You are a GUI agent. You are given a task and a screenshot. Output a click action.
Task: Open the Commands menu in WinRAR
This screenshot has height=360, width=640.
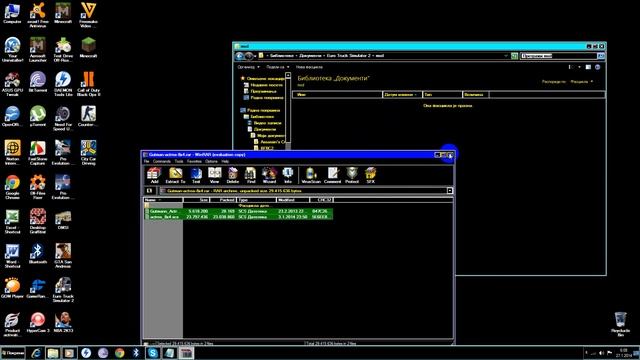162,161
